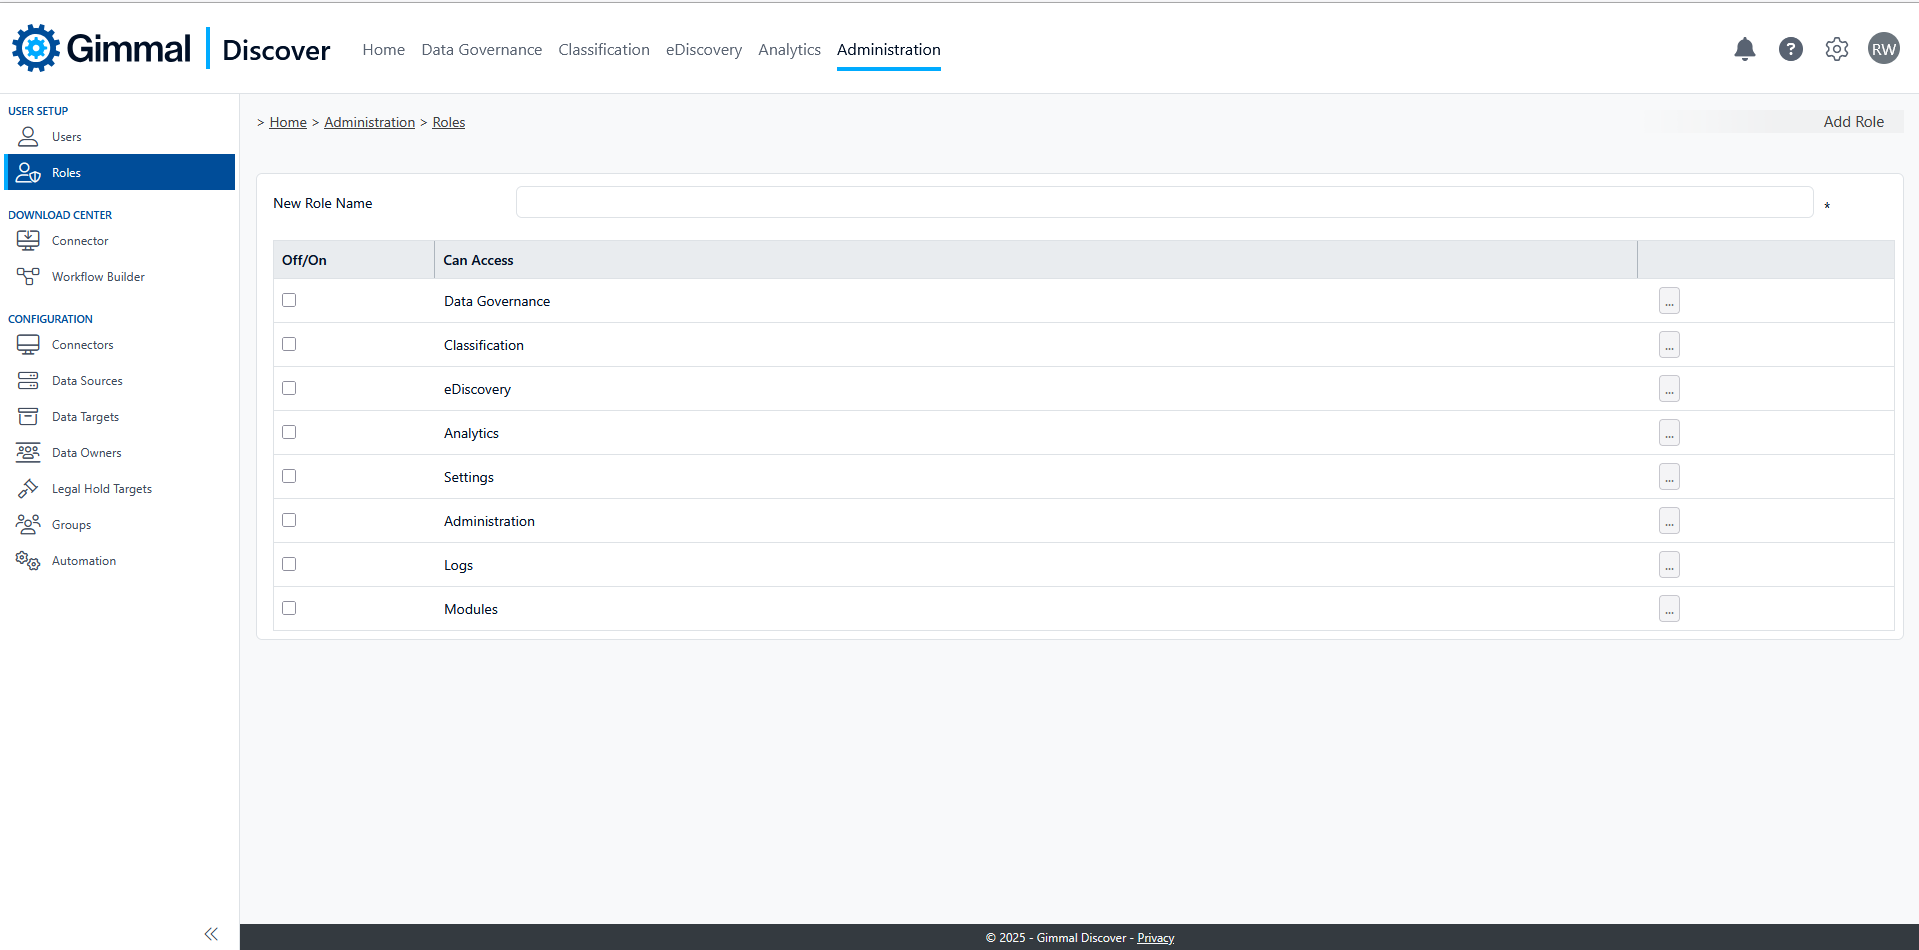Go to Legal Hold Targets in sidebar
The width and height of the screenshot is (1919, 950).
101,489
